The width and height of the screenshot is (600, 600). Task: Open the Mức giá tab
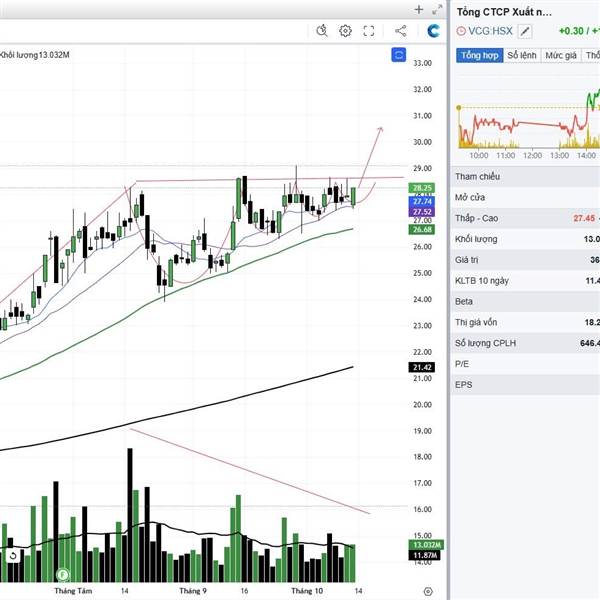(561, 55)
